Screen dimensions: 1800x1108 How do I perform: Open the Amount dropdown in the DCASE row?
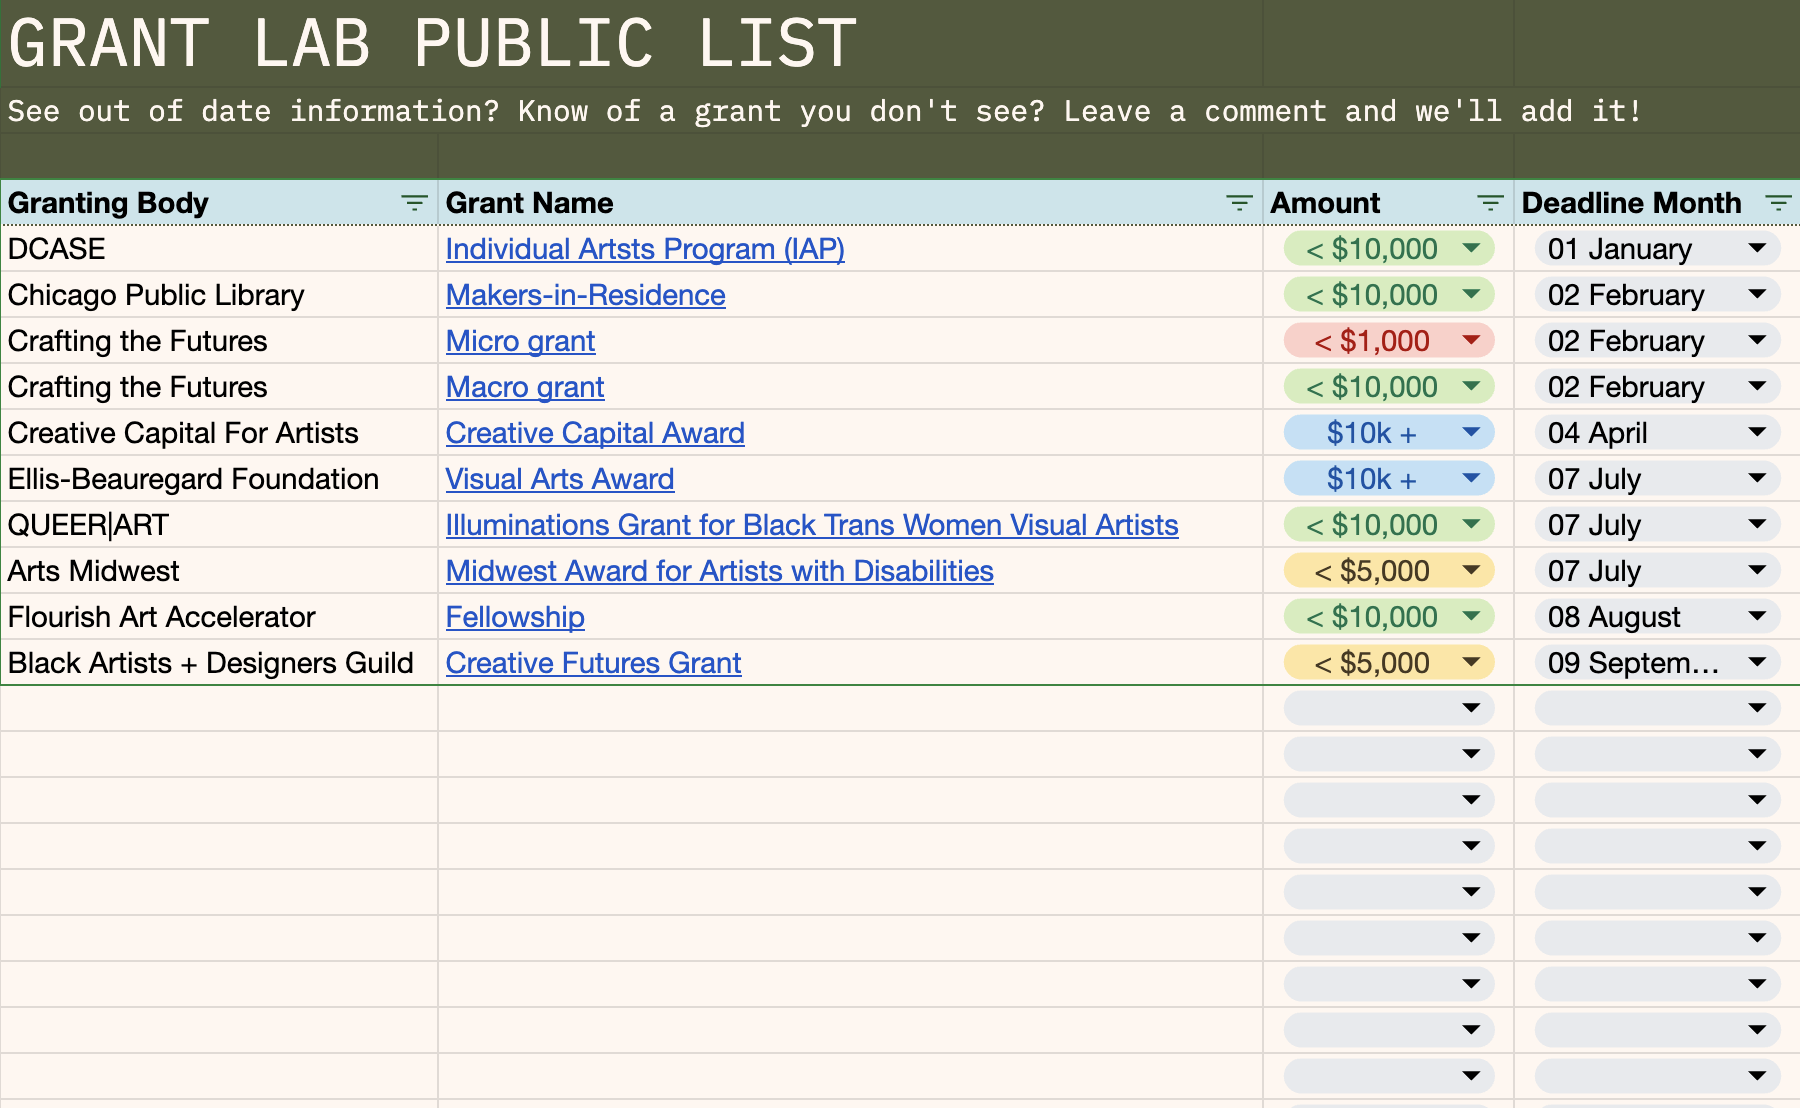click(1470, 249)
